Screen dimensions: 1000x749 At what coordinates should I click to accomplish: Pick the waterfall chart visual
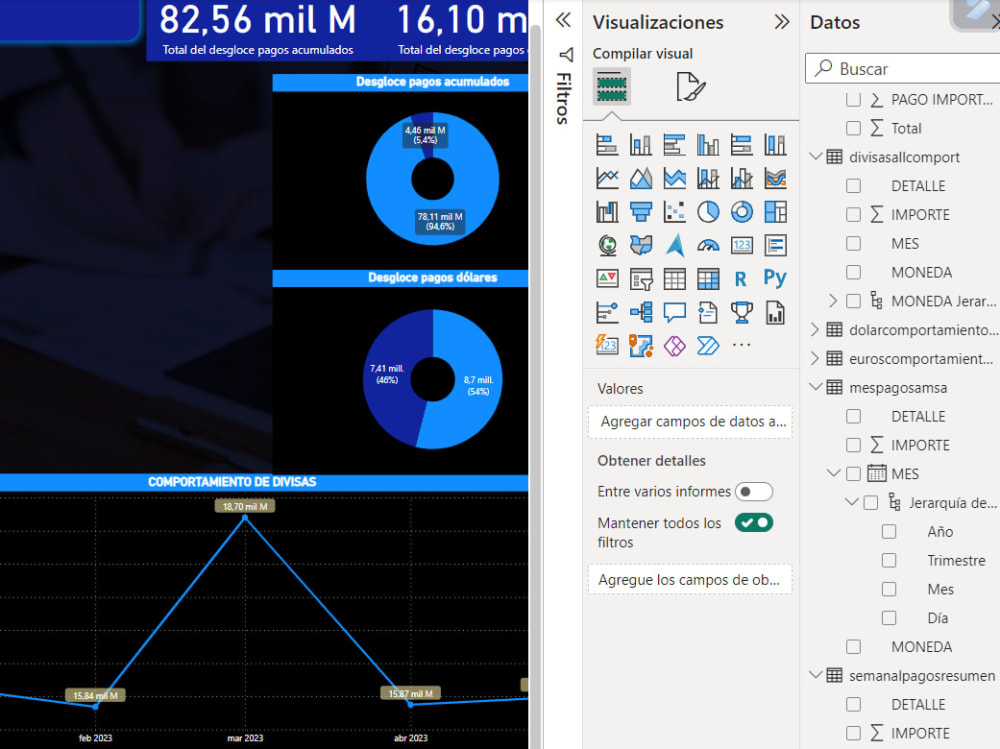coord(607,211)
